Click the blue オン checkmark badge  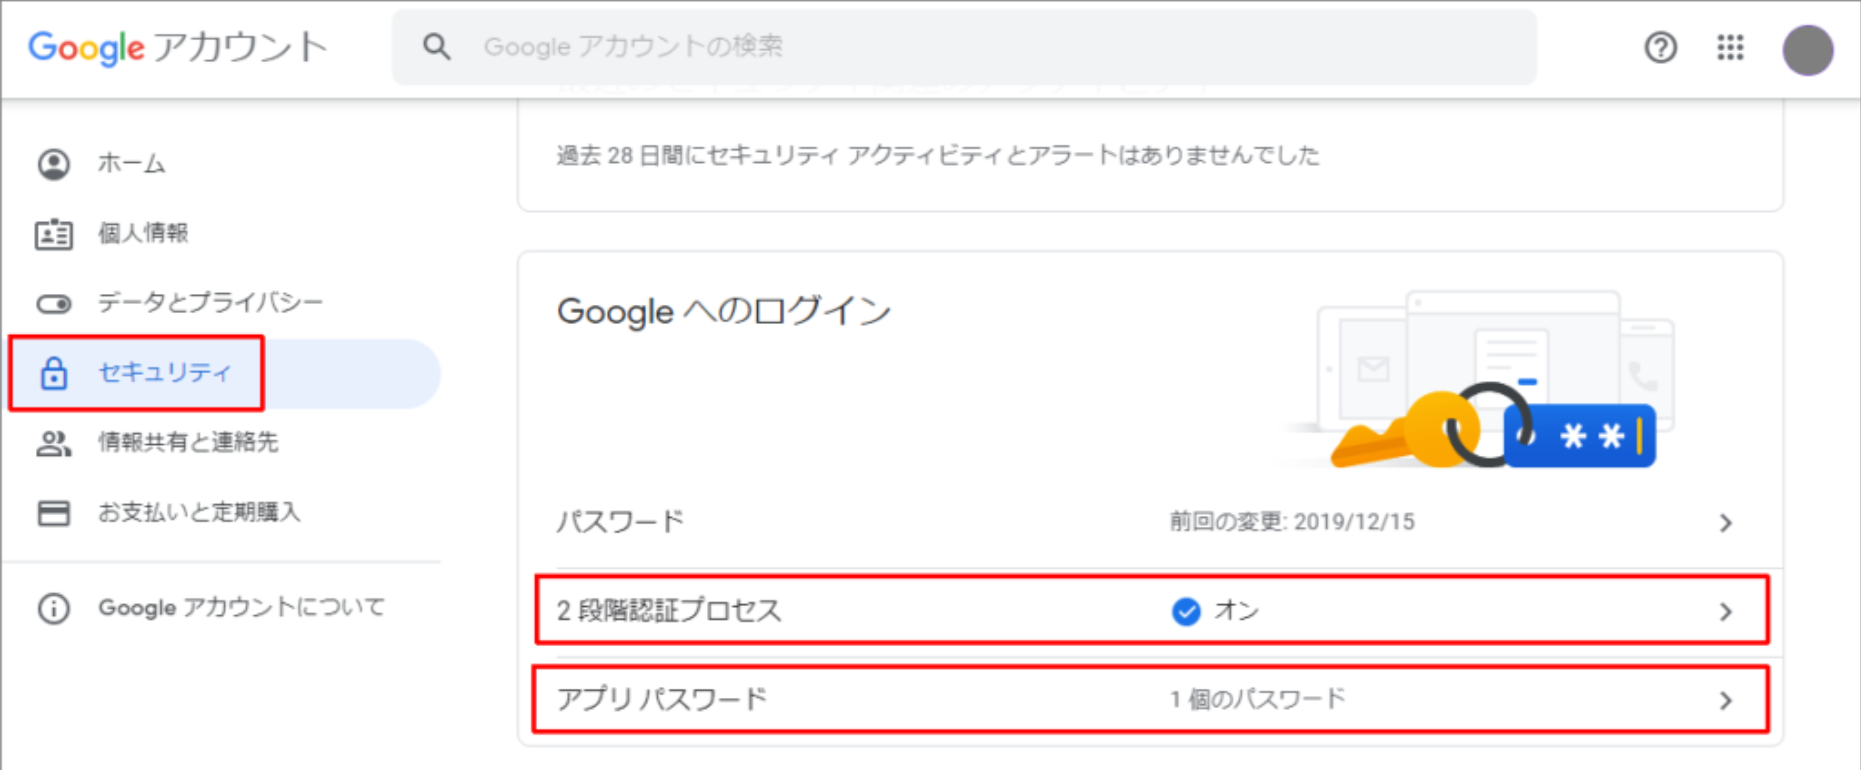(x=1186, y=611)
